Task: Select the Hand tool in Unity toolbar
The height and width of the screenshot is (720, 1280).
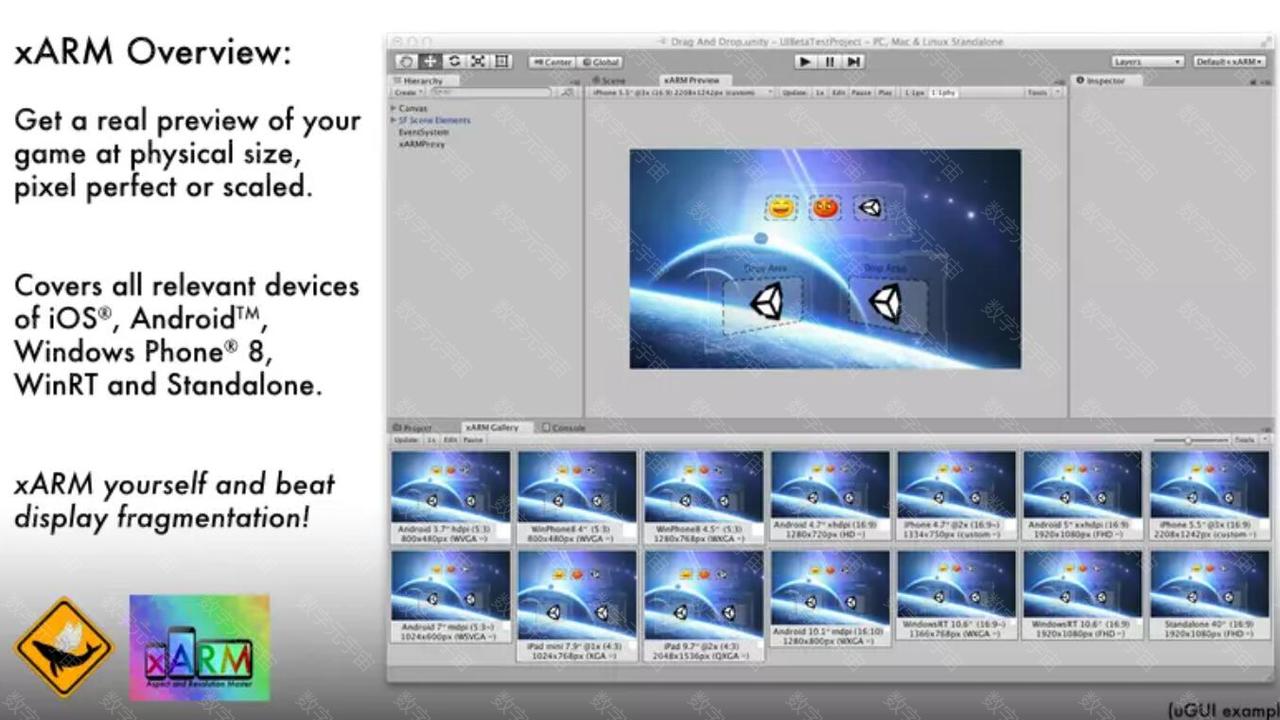Action: (x=406, y=61)
